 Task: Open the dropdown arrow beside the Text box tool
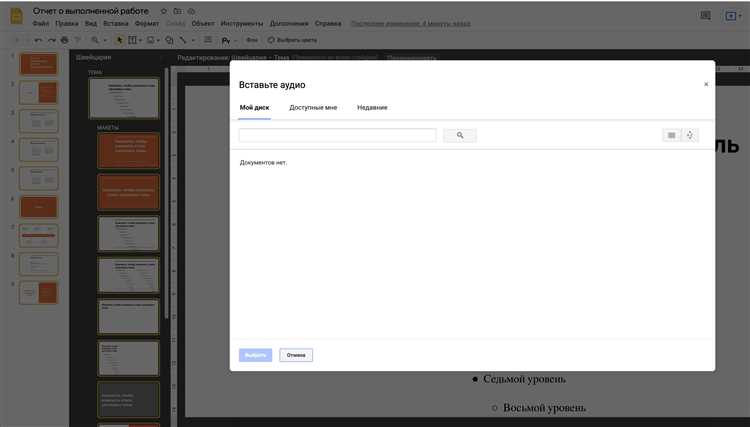tap(140, 41)
